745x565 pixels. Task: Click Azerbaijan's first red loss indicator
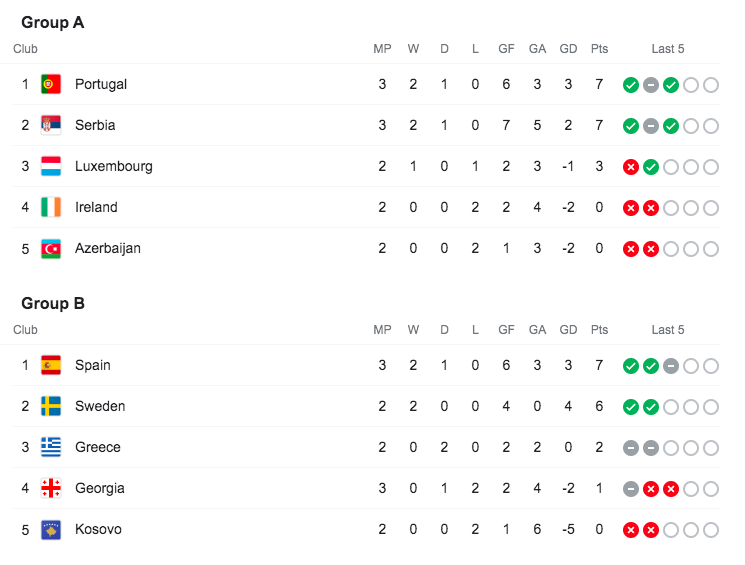[631, 249]
